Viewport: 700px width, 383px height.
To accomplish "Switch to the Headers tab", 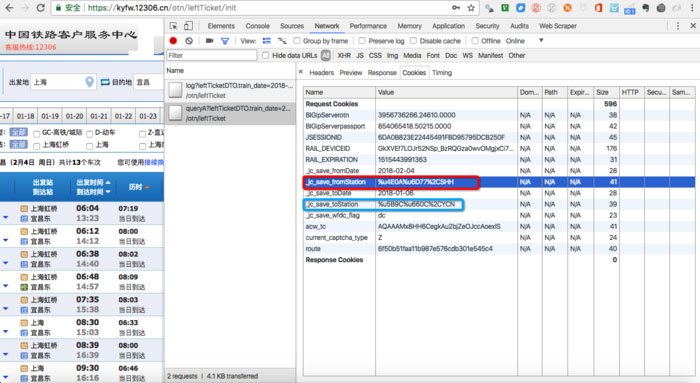I will pyautogui.click(x=321, y=72).
